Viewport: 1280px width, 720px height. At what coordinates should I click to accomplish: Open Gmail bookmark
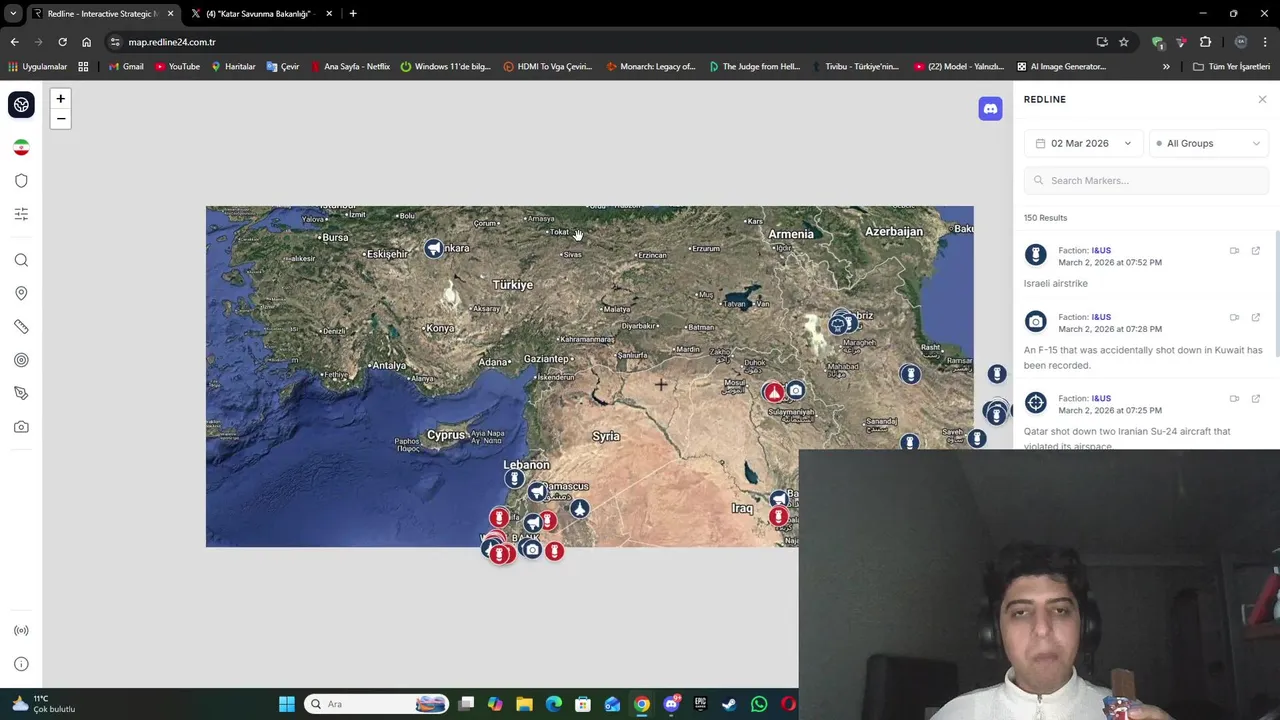126,67
